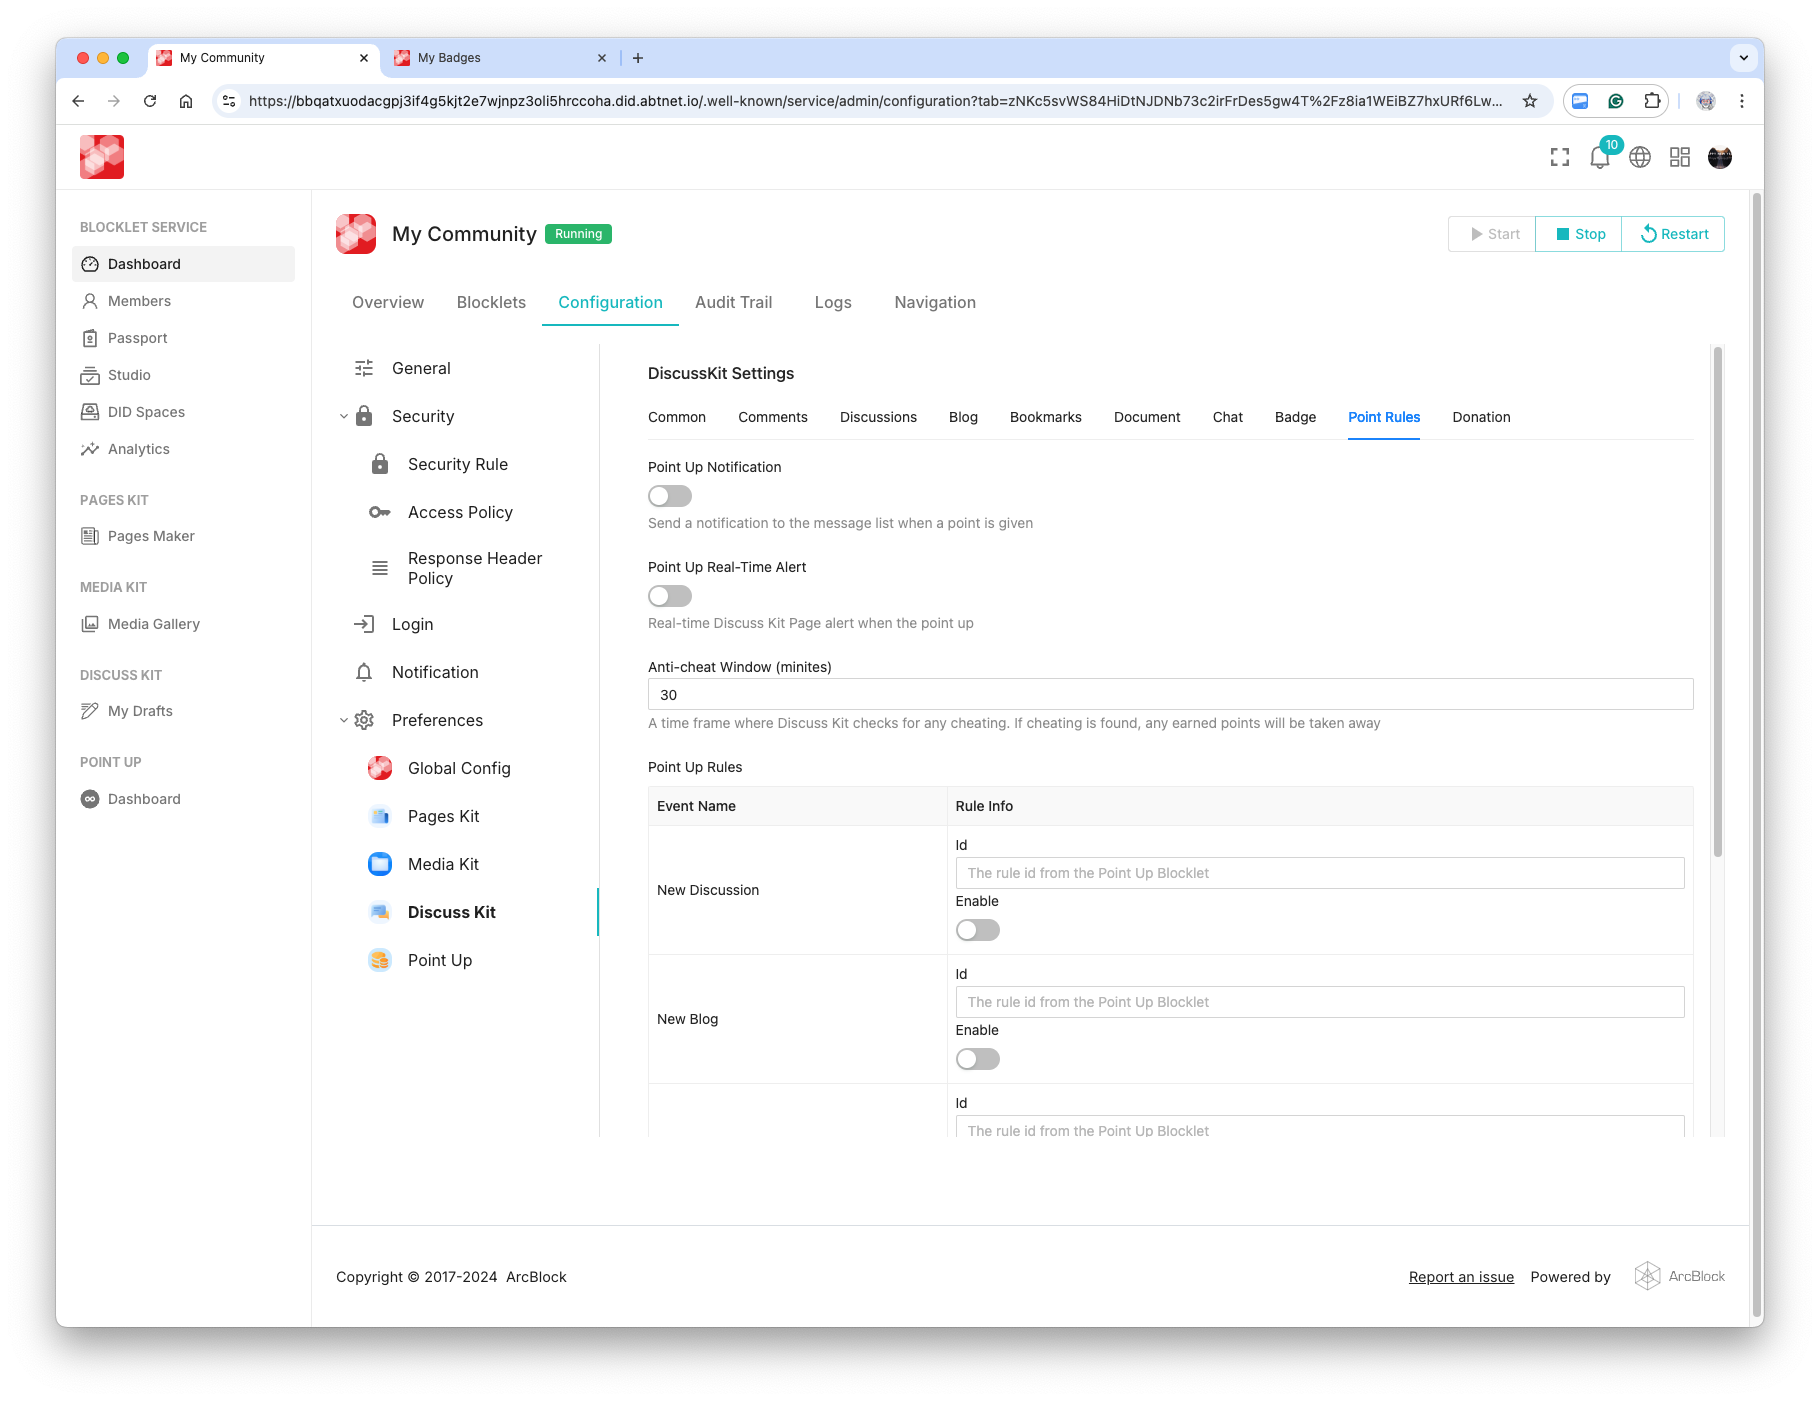Open the browser tab list dropdown
This screenshot has height=1401, width=1820.
1743,58
